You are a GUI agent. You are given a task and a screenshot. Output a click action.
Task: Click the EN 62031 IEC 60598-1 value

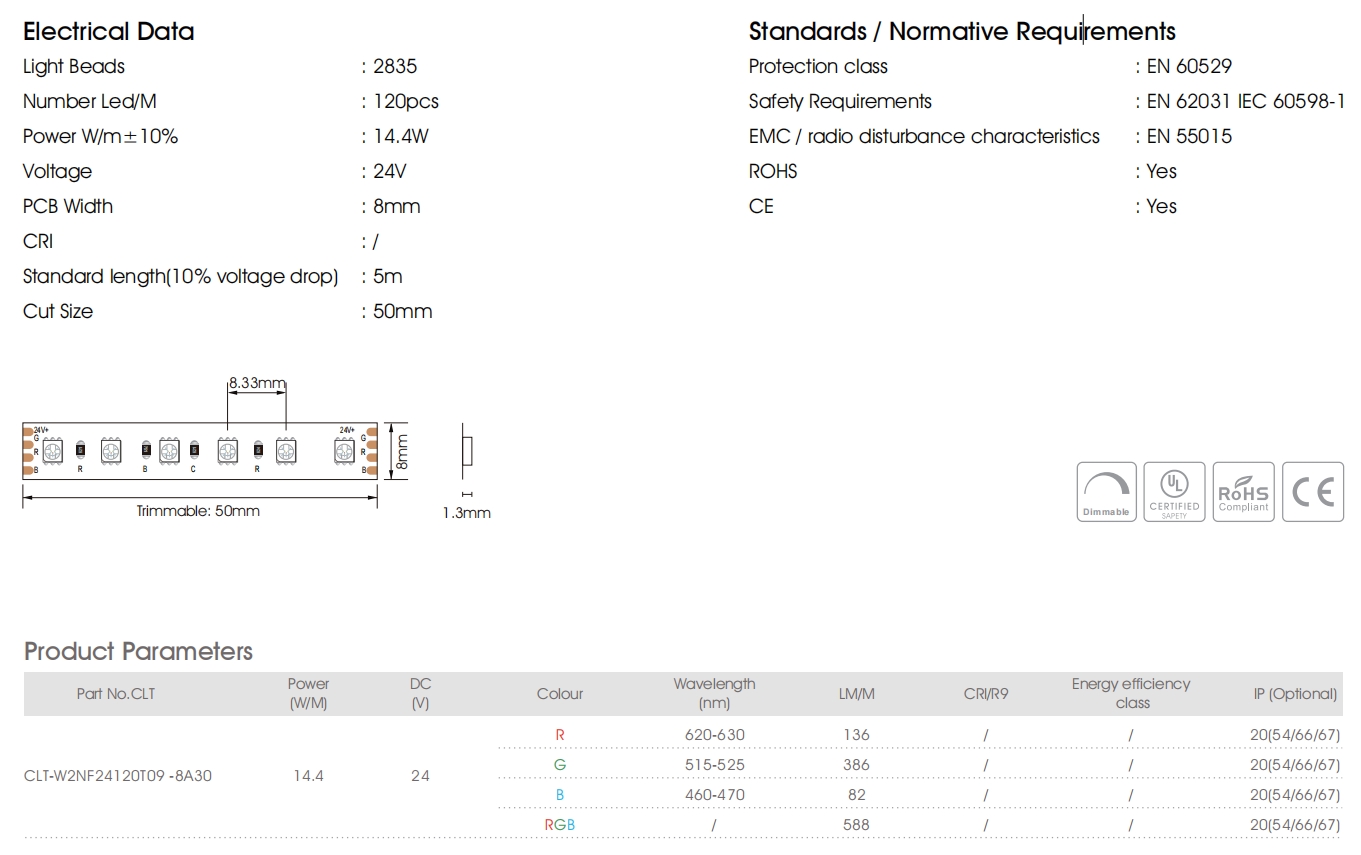click(x=1245, y=101)
